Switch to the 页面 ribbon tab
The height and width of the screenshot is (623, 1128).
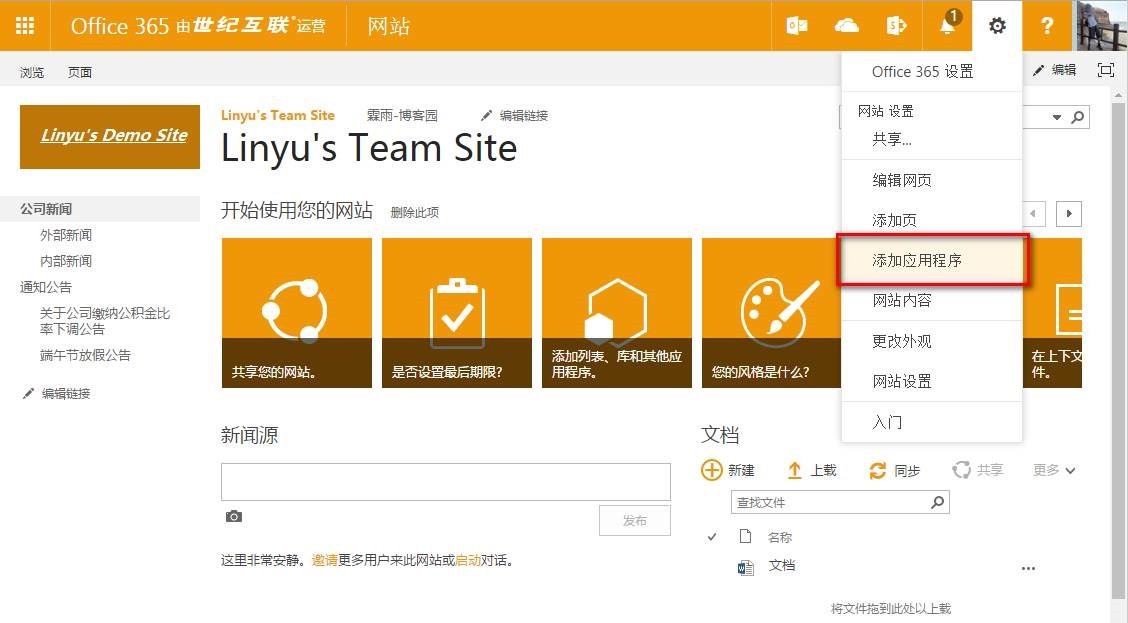click(x=80, y=72)
